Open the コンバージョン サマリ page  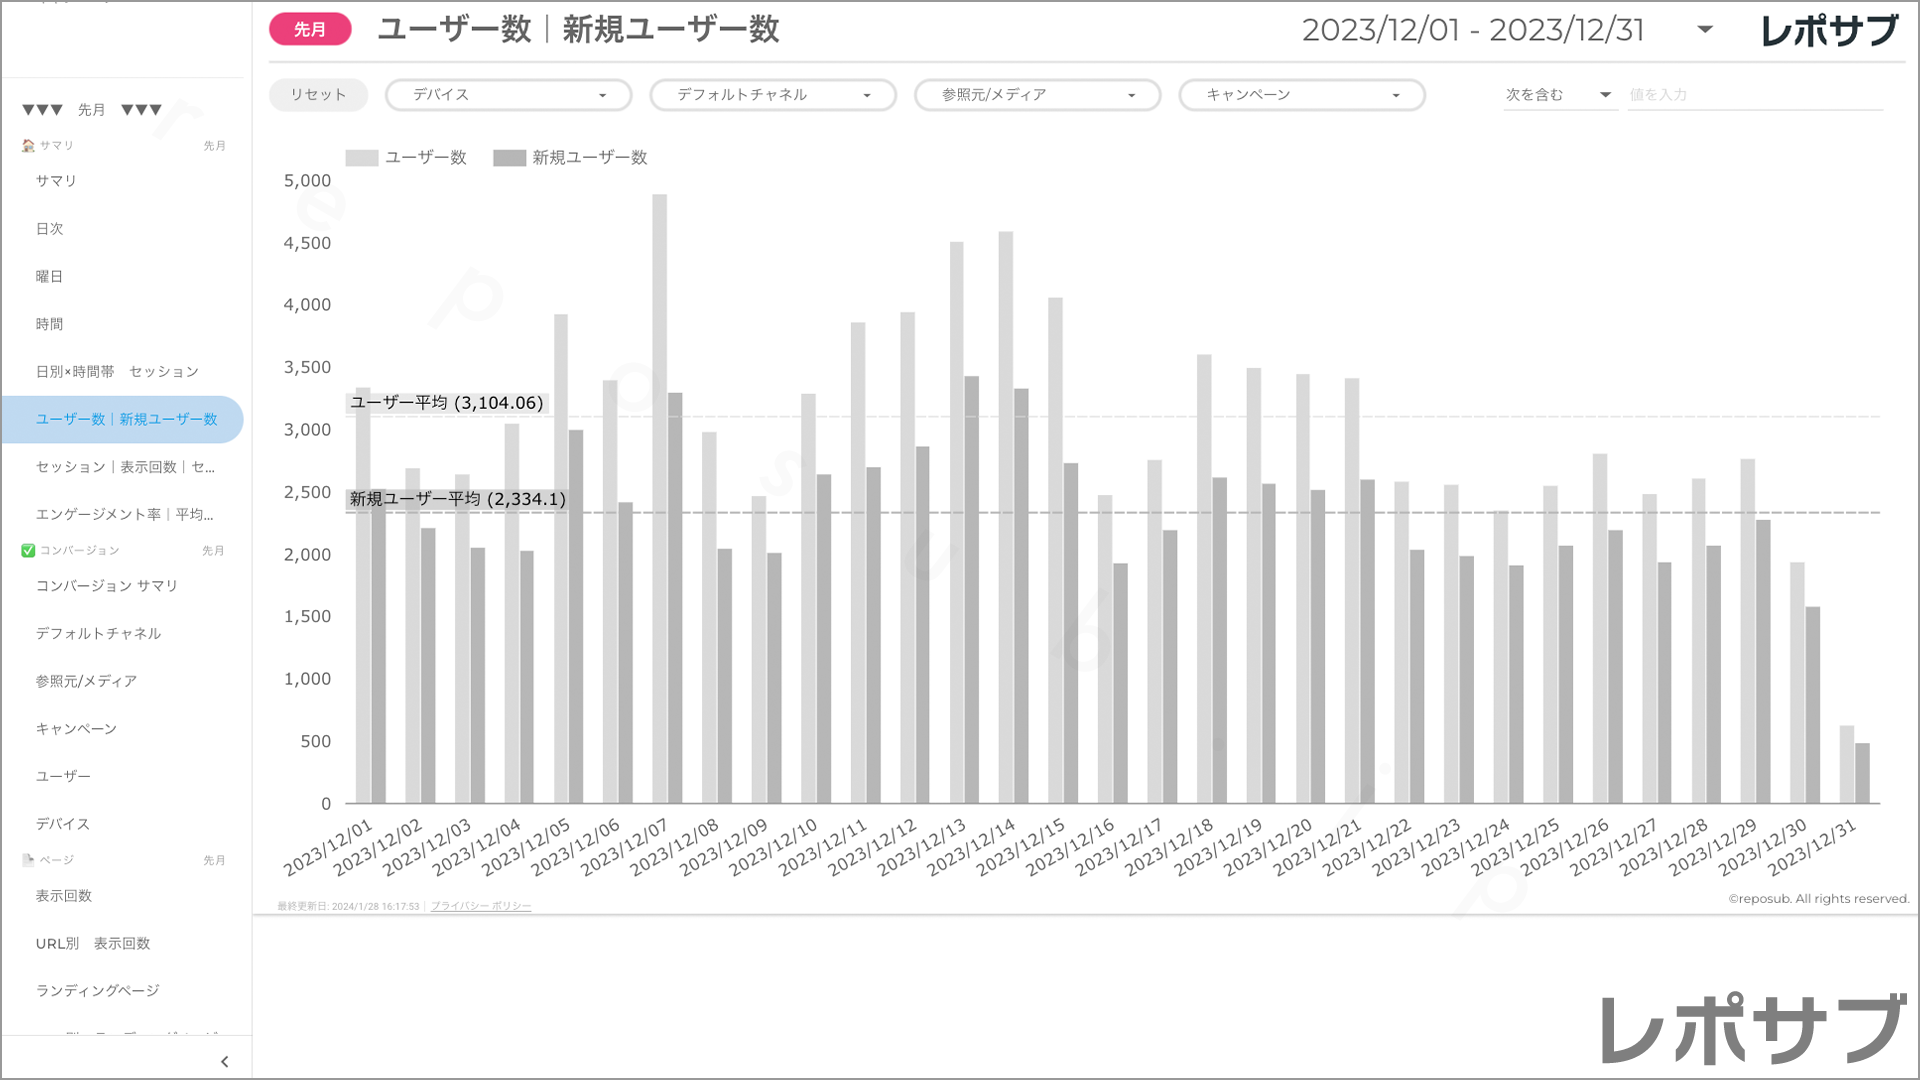(107, 586)
